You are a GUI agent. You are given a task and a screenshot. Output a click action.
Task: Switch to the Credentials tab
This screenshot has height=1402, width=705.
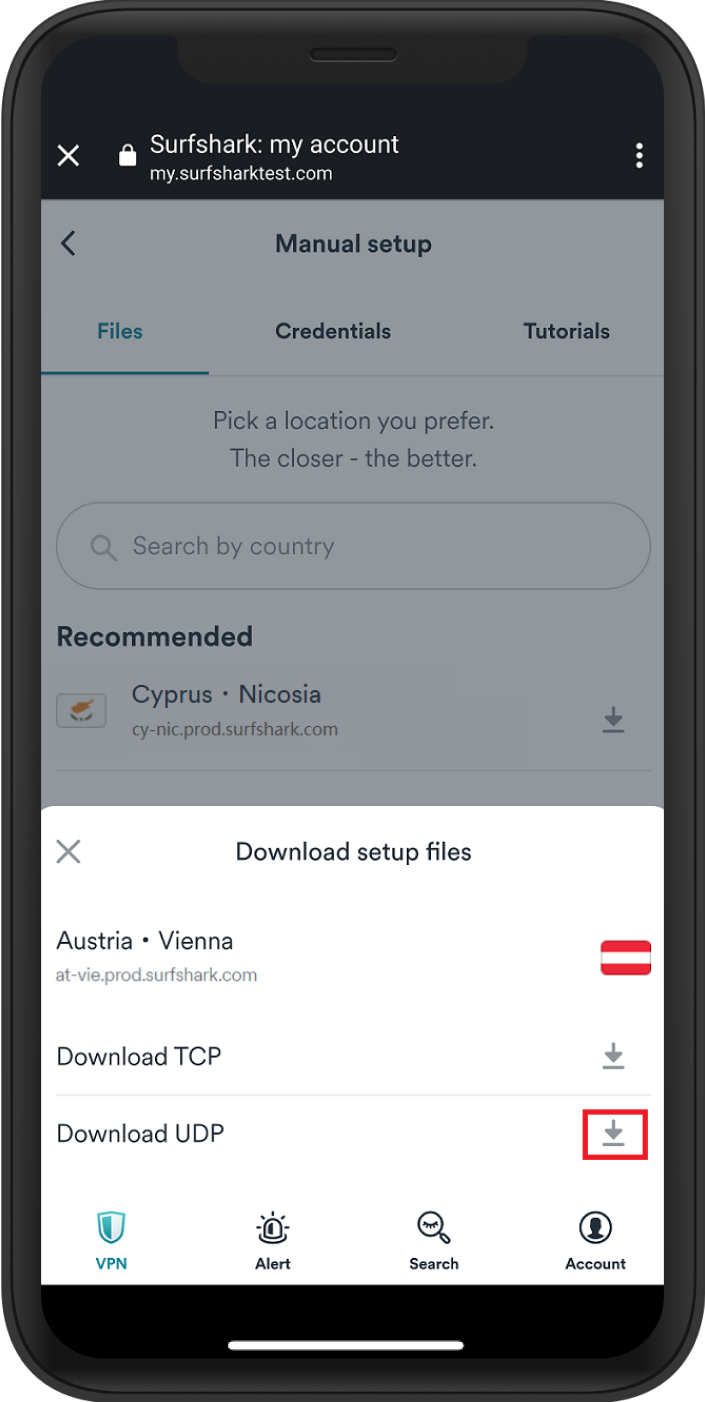tap(333, 331)
